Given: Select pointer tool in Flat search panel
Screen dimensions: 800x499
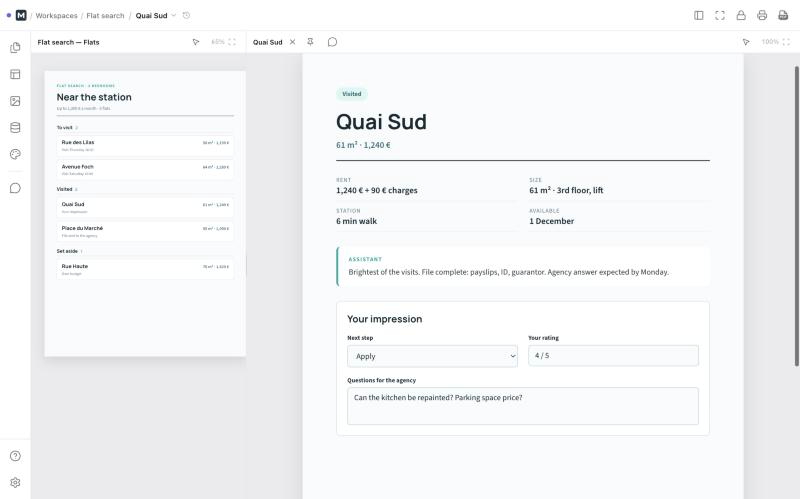Looking at the screenshot, I should pos(196,42).
